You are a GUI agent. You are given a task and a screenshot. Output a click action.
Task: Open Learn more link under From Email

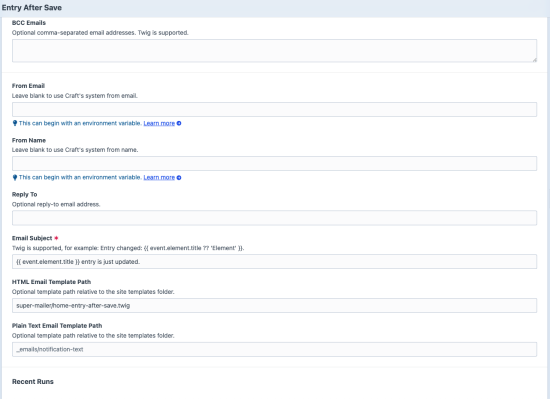click(x=159, y=123)
